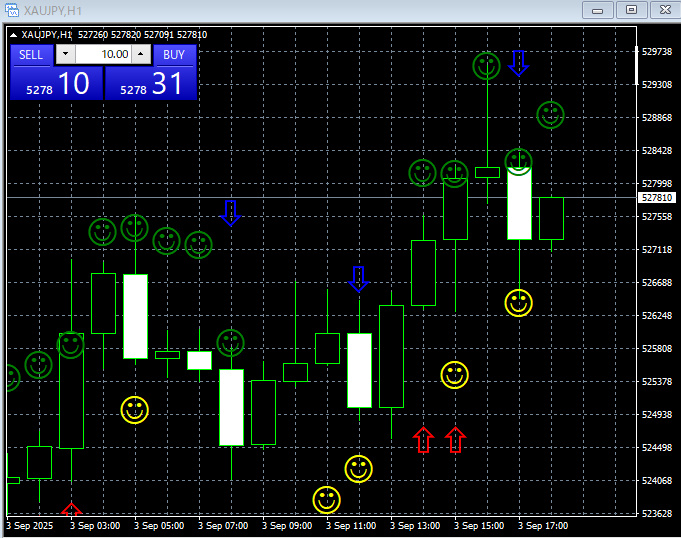The width and height of the screenshot is (681, 538).
Task: Select green smiley above the white 05:00 candle
Action: 135,228
